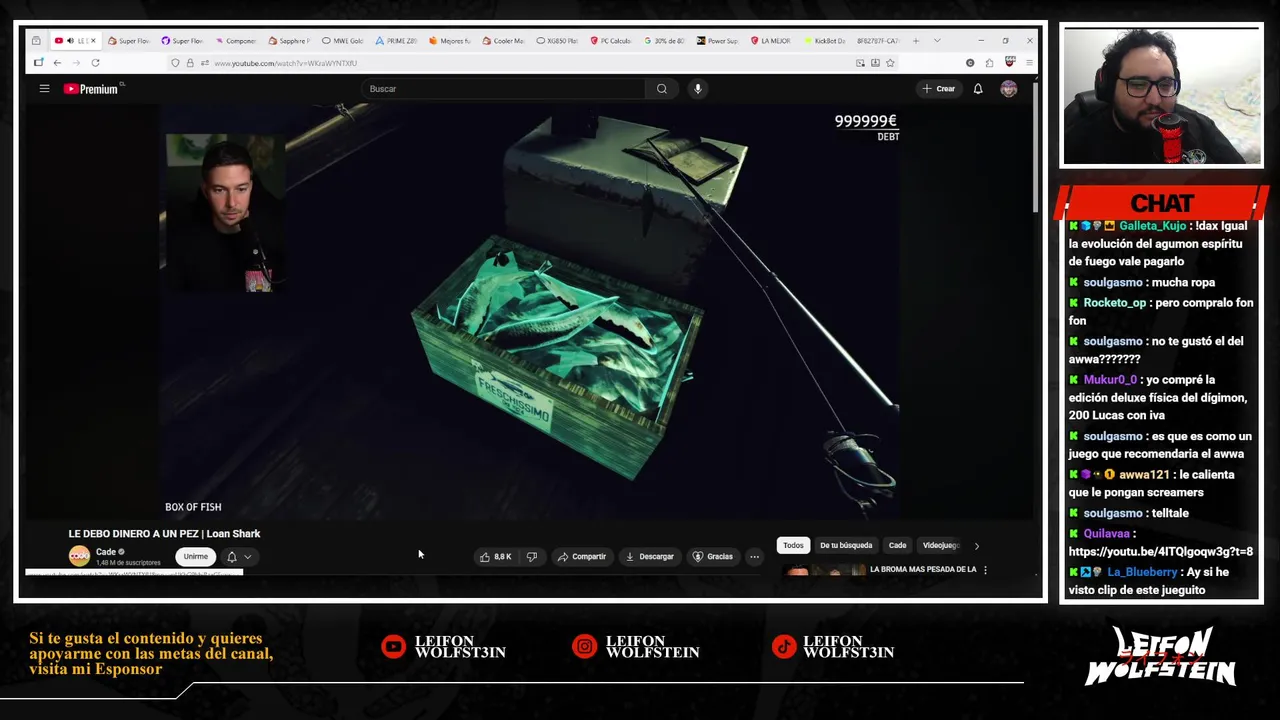Click the dark circular extension icon in toolbar

coord(970,63)
